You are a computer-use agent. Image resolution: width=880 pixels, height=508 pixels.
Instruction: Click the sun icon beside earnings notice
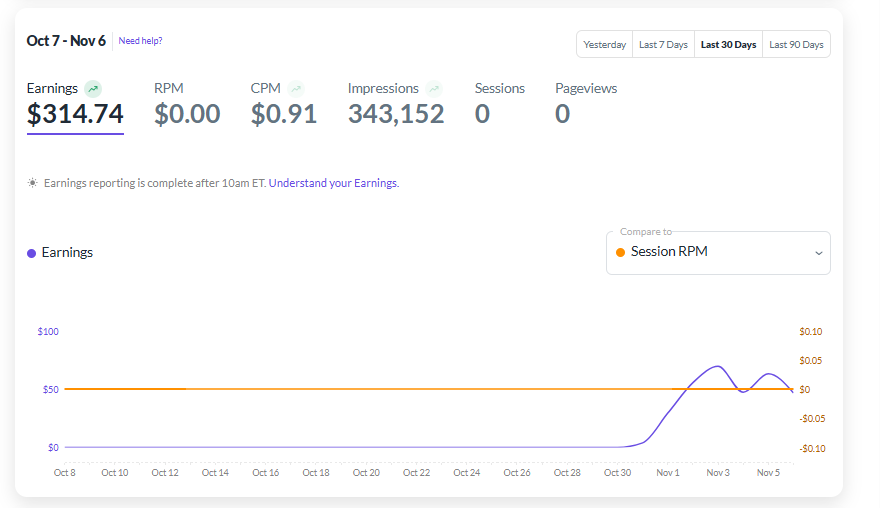(x=33, y=184)
